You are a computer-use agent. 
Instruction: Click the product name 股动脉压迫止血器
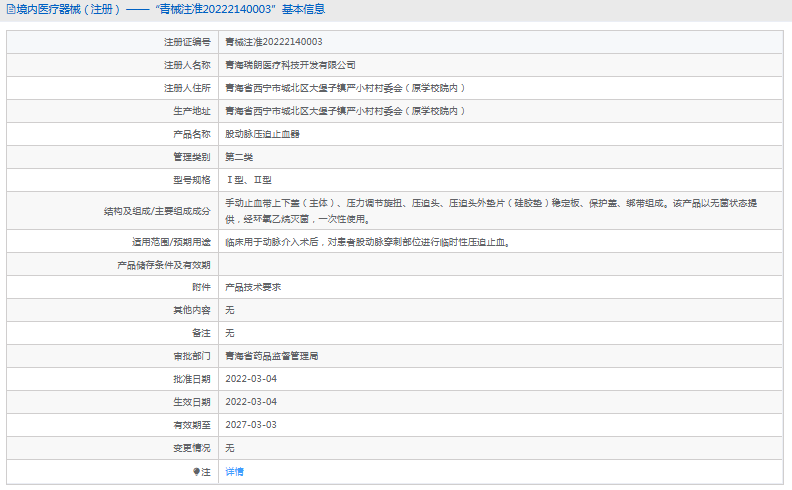click(x=263, y=134)
